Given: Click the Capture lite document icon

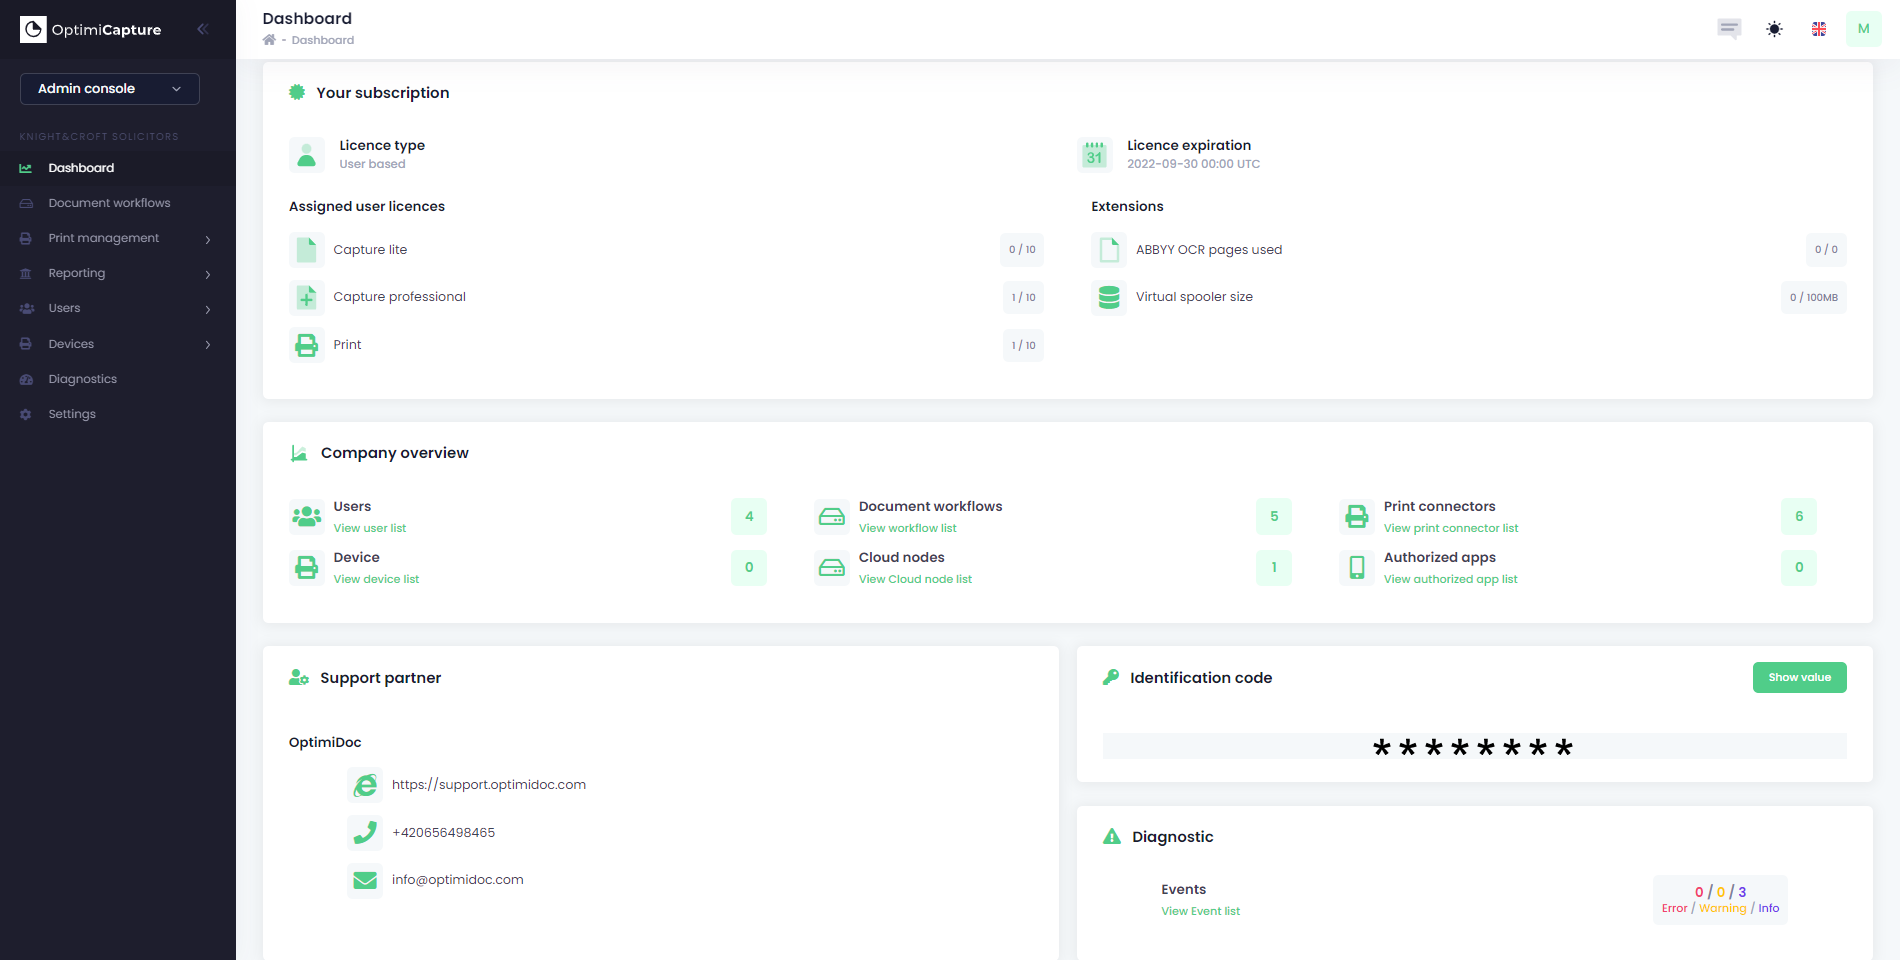Looking at the screenshot, I should point(307,250).
